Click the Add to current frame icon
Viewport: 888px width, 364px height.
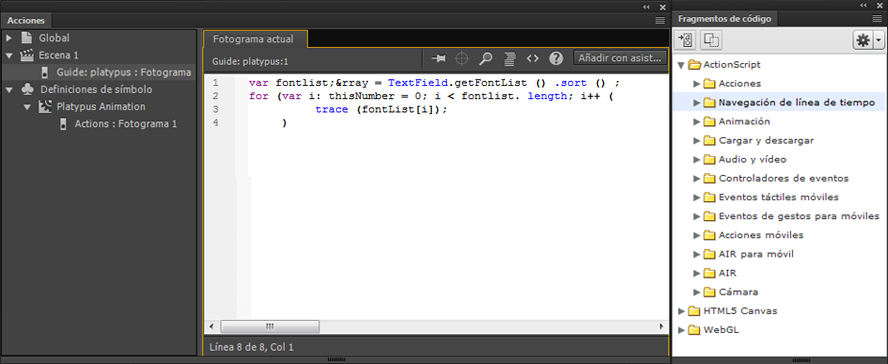[x=686, y=41]
